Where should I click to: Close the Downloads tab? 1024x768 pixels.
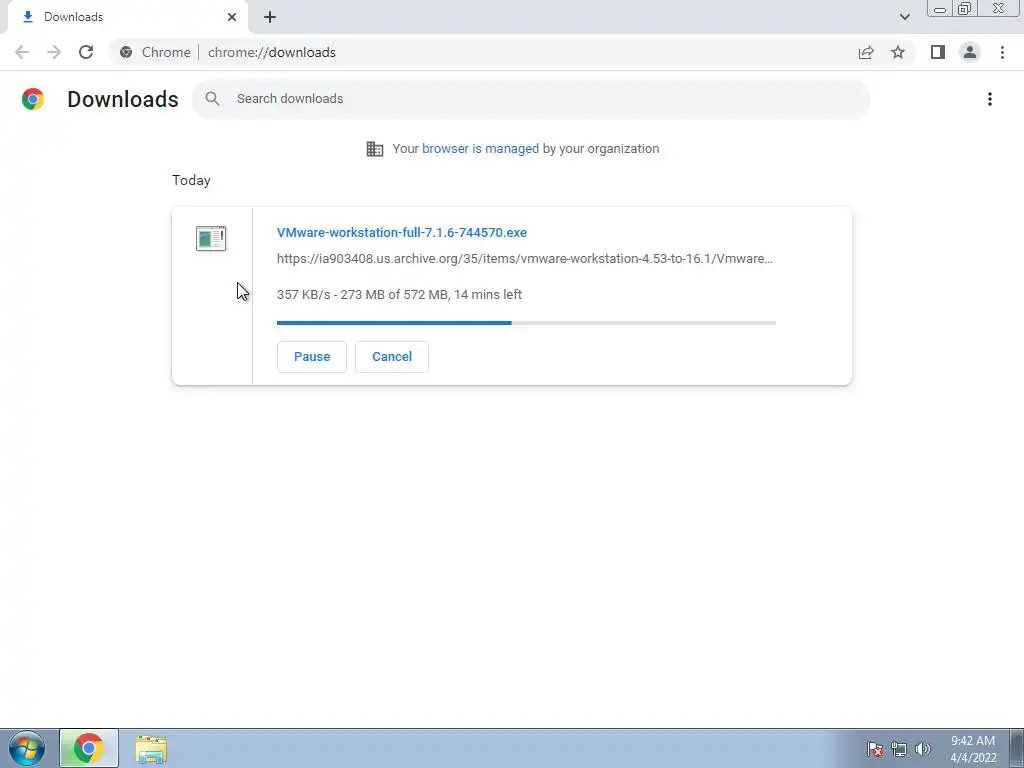click(x=232, y=17)
